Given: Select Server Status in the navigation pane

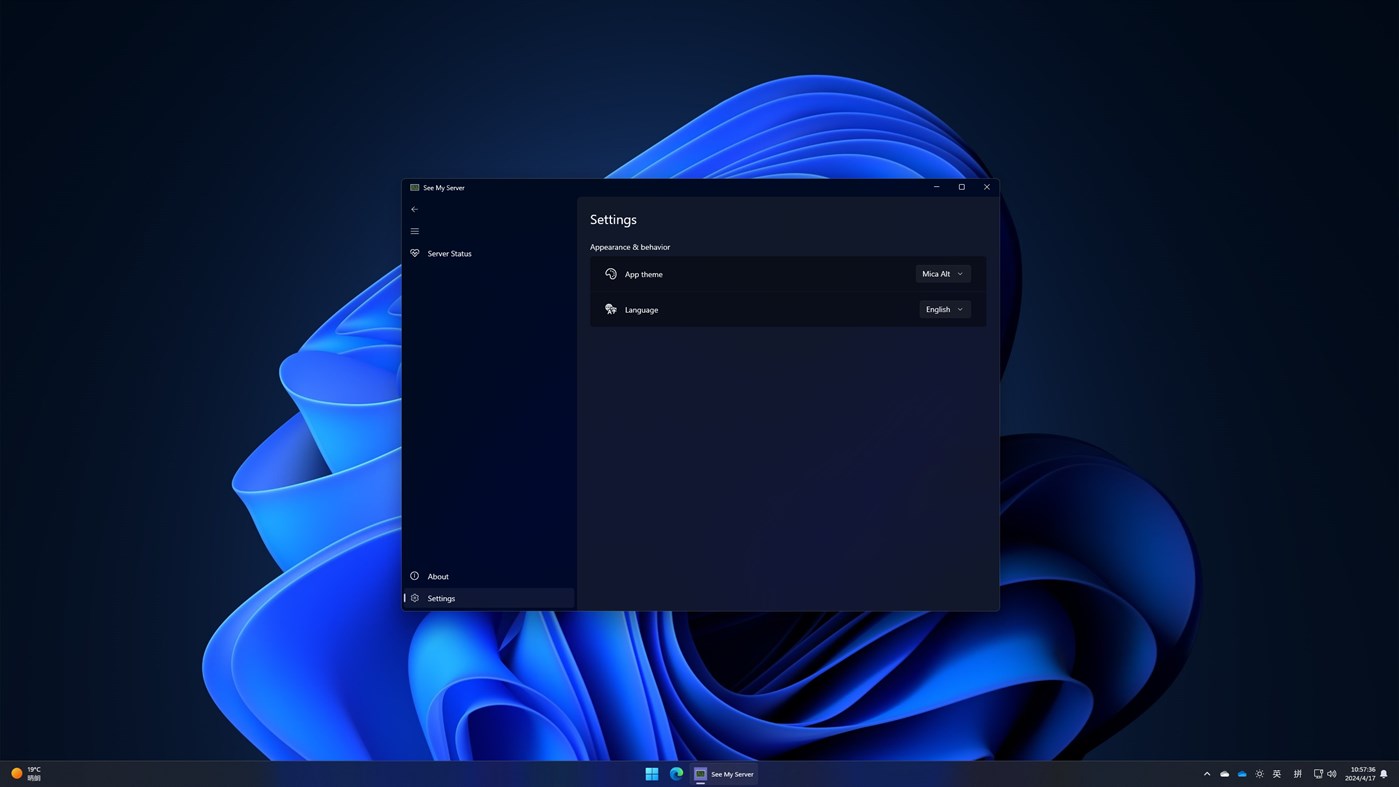Looking at the screenshot, I should tap(449, 253).
